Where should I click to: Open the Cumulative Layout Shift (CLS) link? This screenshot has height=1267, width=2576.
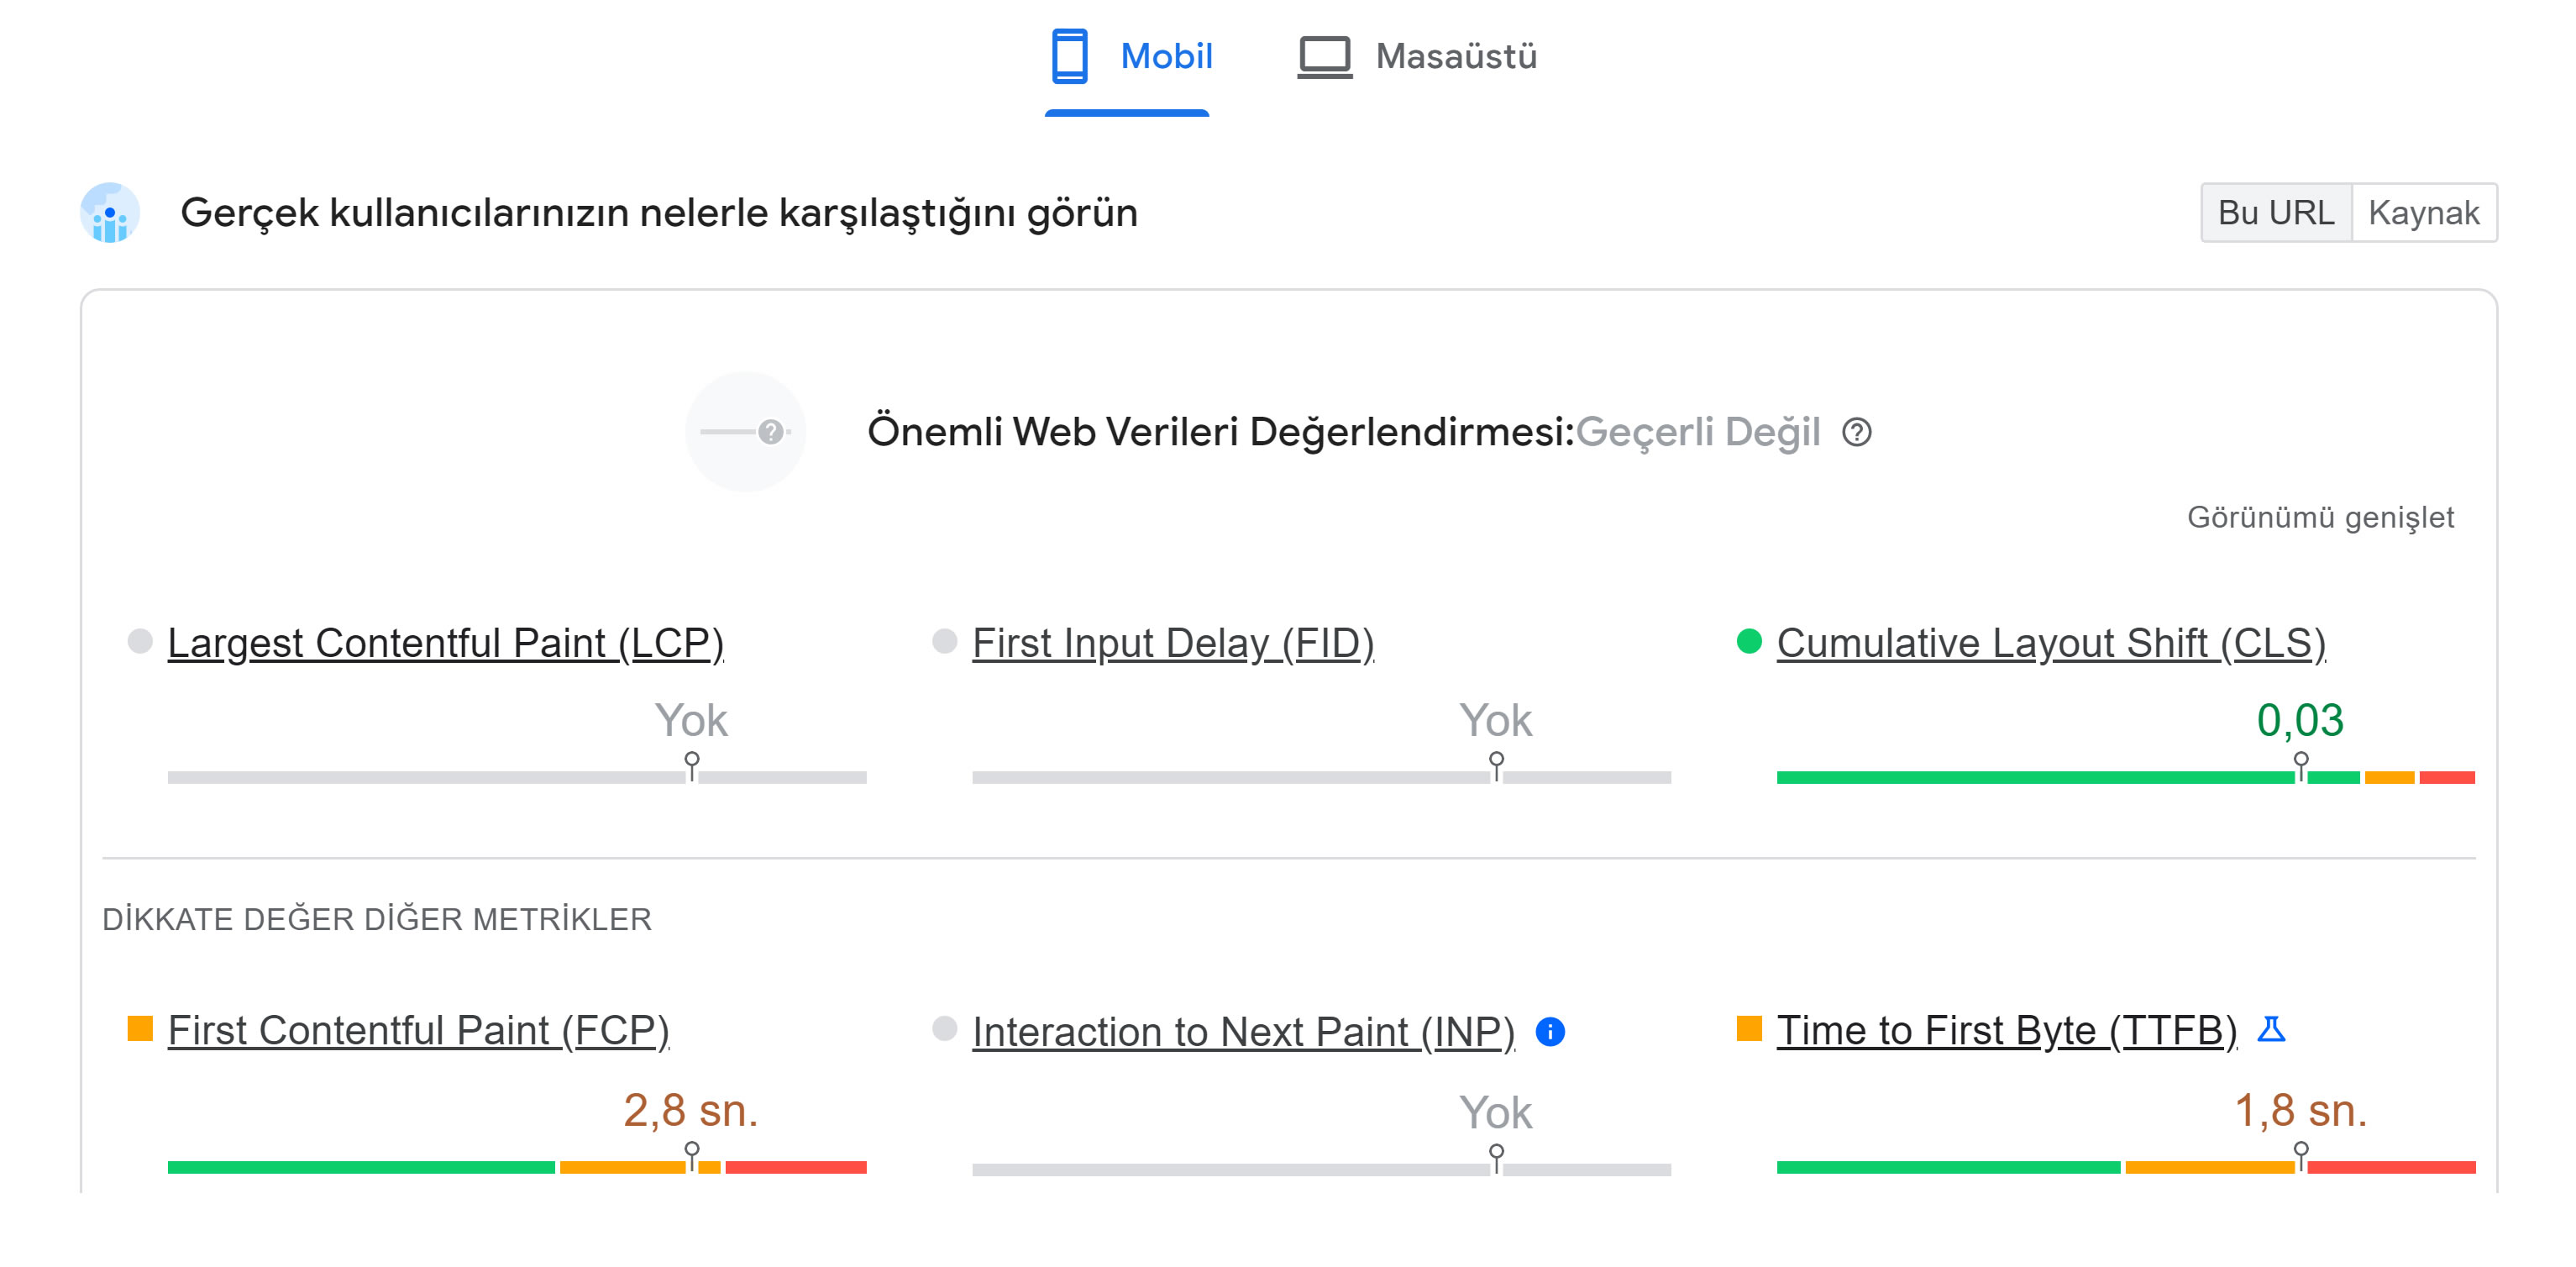[x=2051, y=643]
